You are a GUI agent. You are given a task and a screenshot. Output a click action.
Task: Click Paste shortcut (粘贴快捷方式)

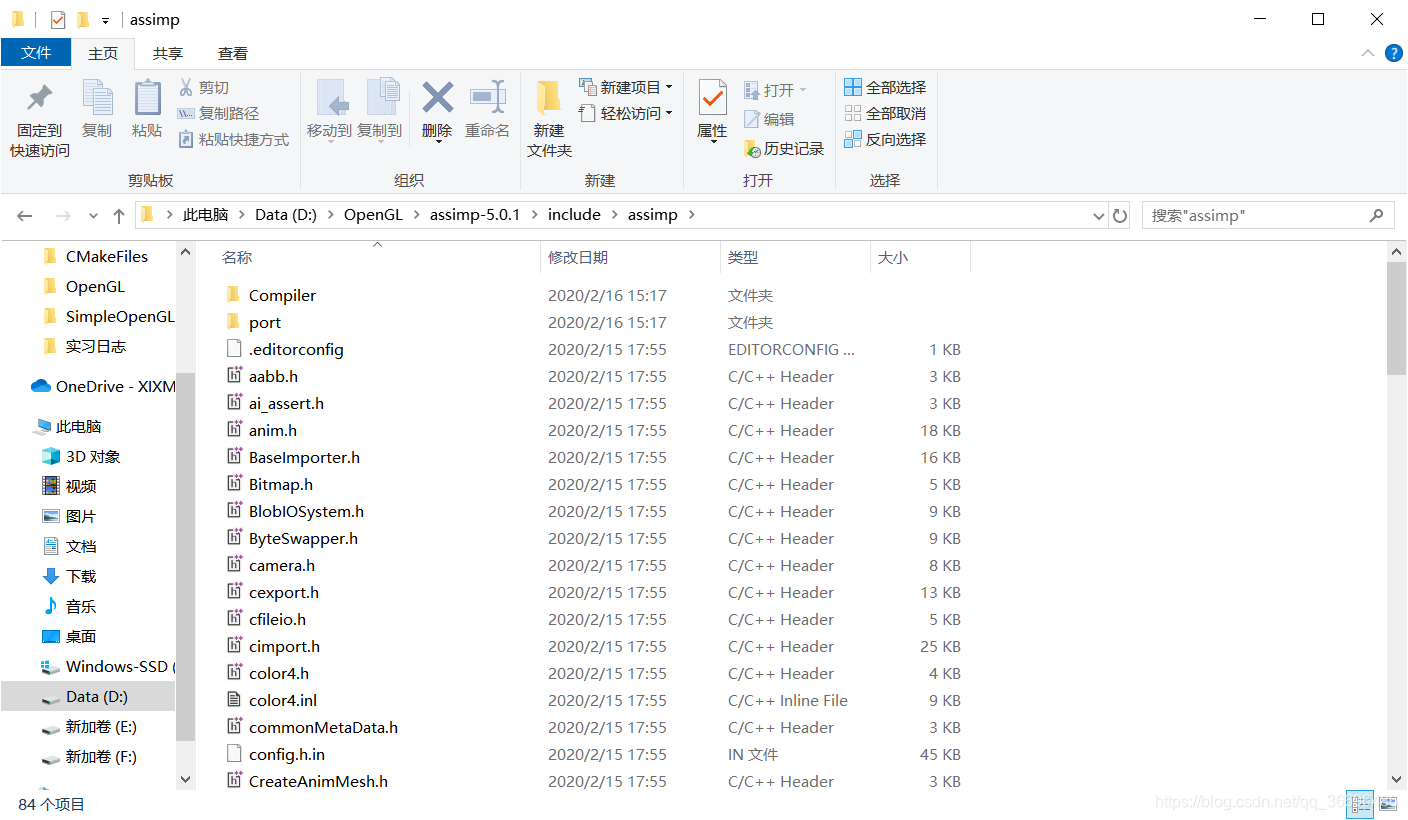(233, 139)
